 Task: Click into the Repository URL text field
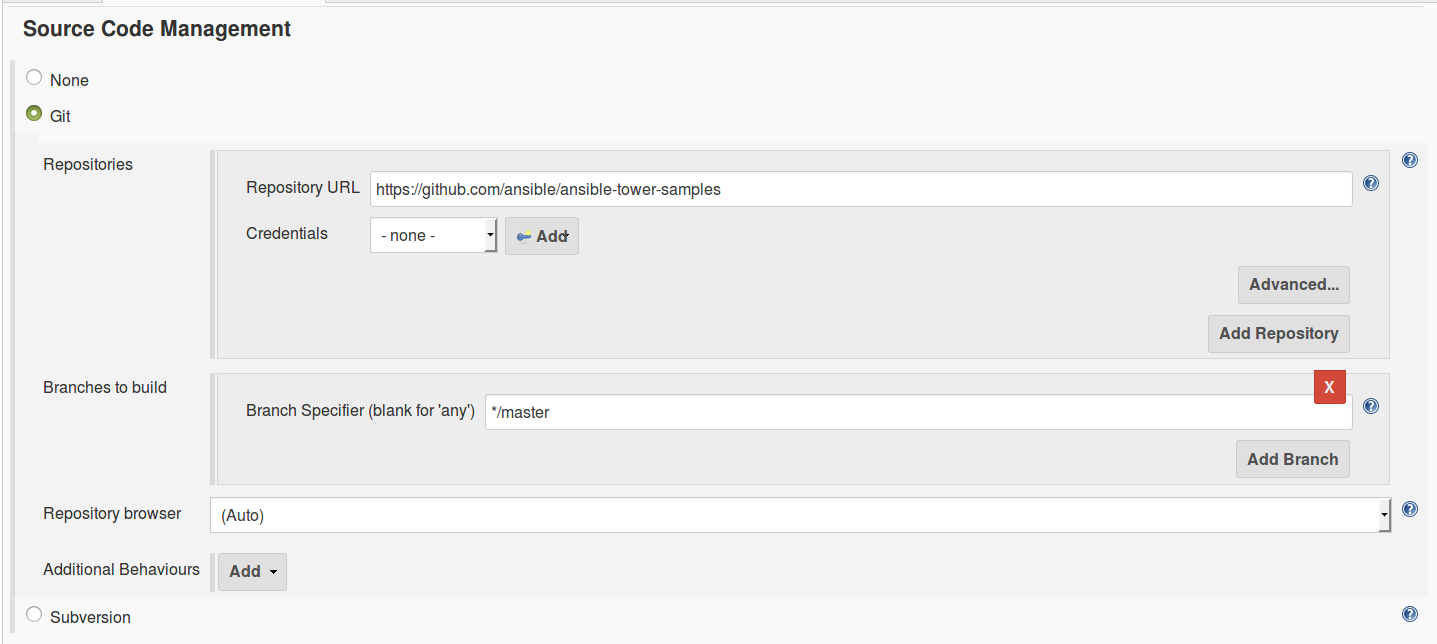pos(860,189)
